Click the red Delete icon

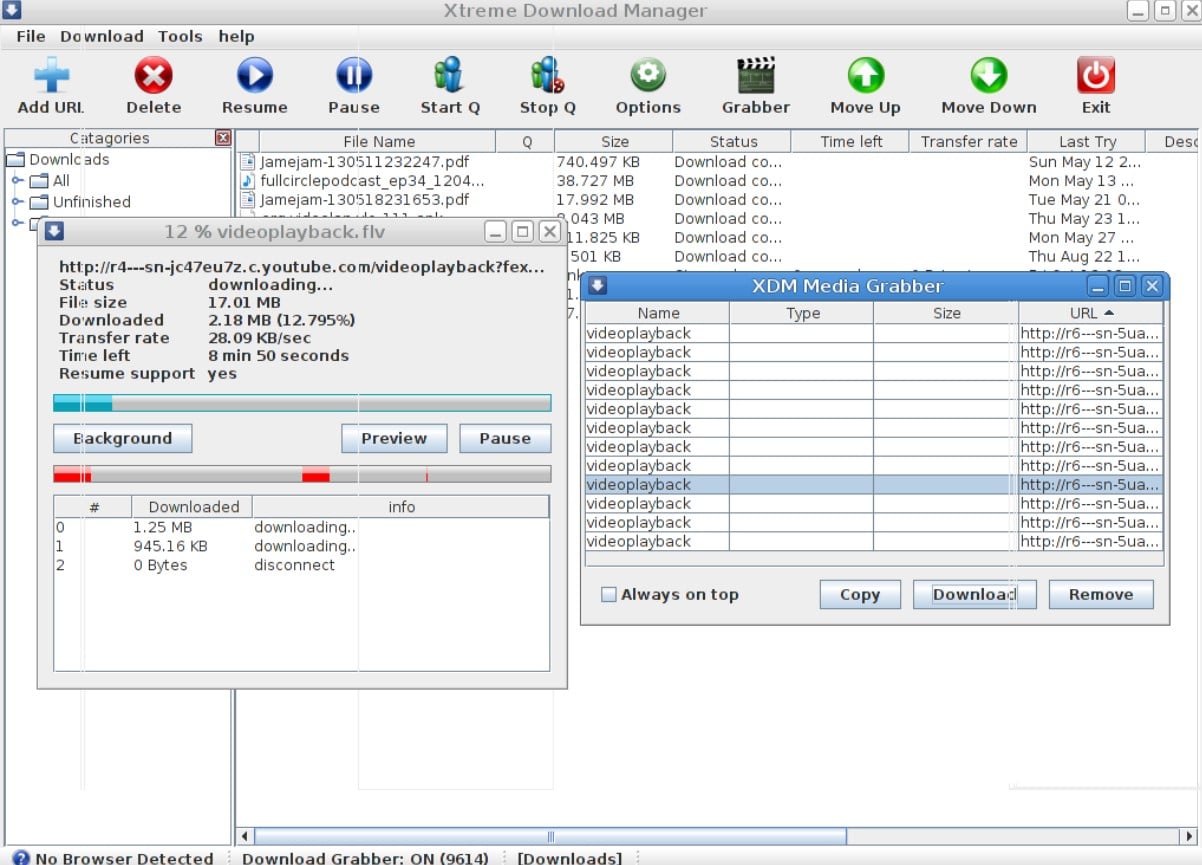point(153,75)
